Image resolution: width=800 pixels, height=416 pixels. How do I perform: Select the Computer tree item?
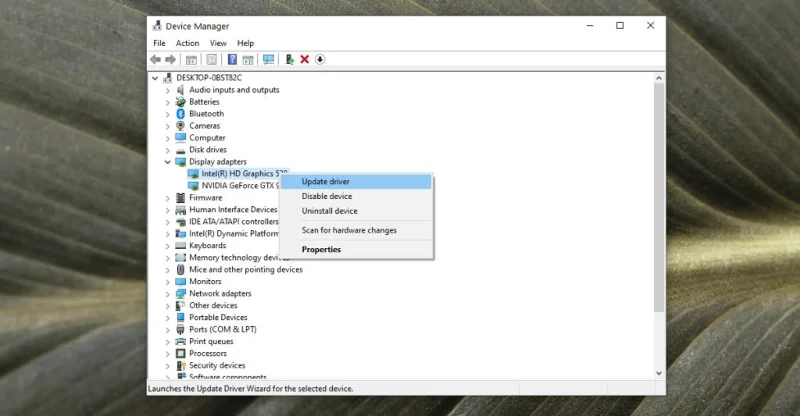(207, 138)
